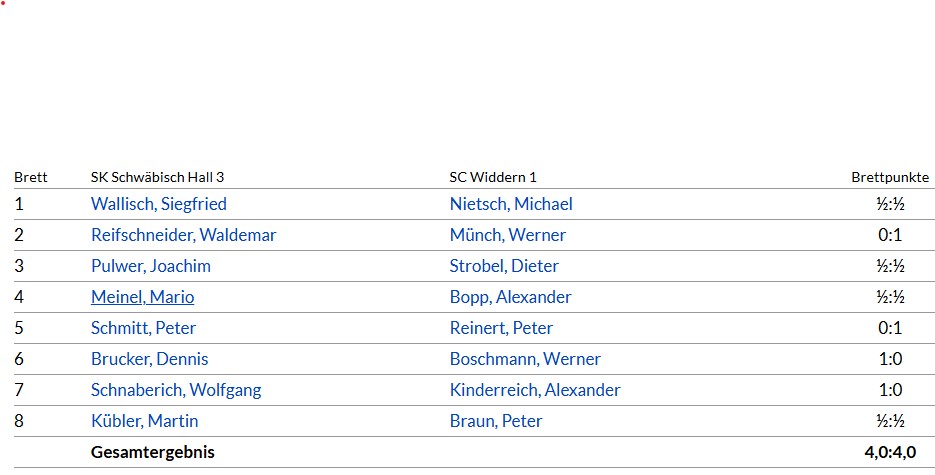Open Schnaberich, Wolfgang player link
This screenshot has height=475, width=935.
[176, 390]
